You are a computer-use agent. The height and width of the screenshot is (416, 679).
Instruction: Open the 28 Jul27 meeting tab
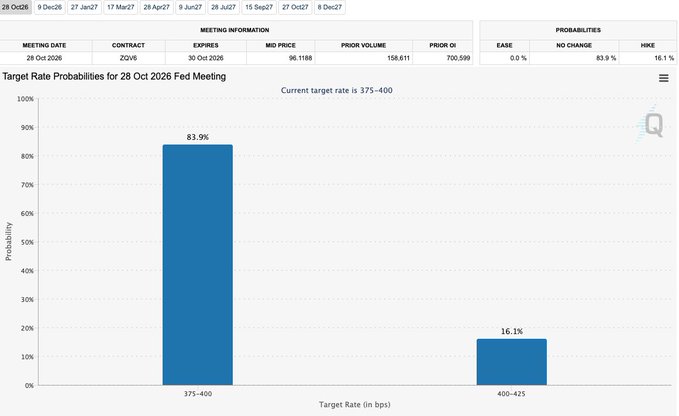(223, 7)
